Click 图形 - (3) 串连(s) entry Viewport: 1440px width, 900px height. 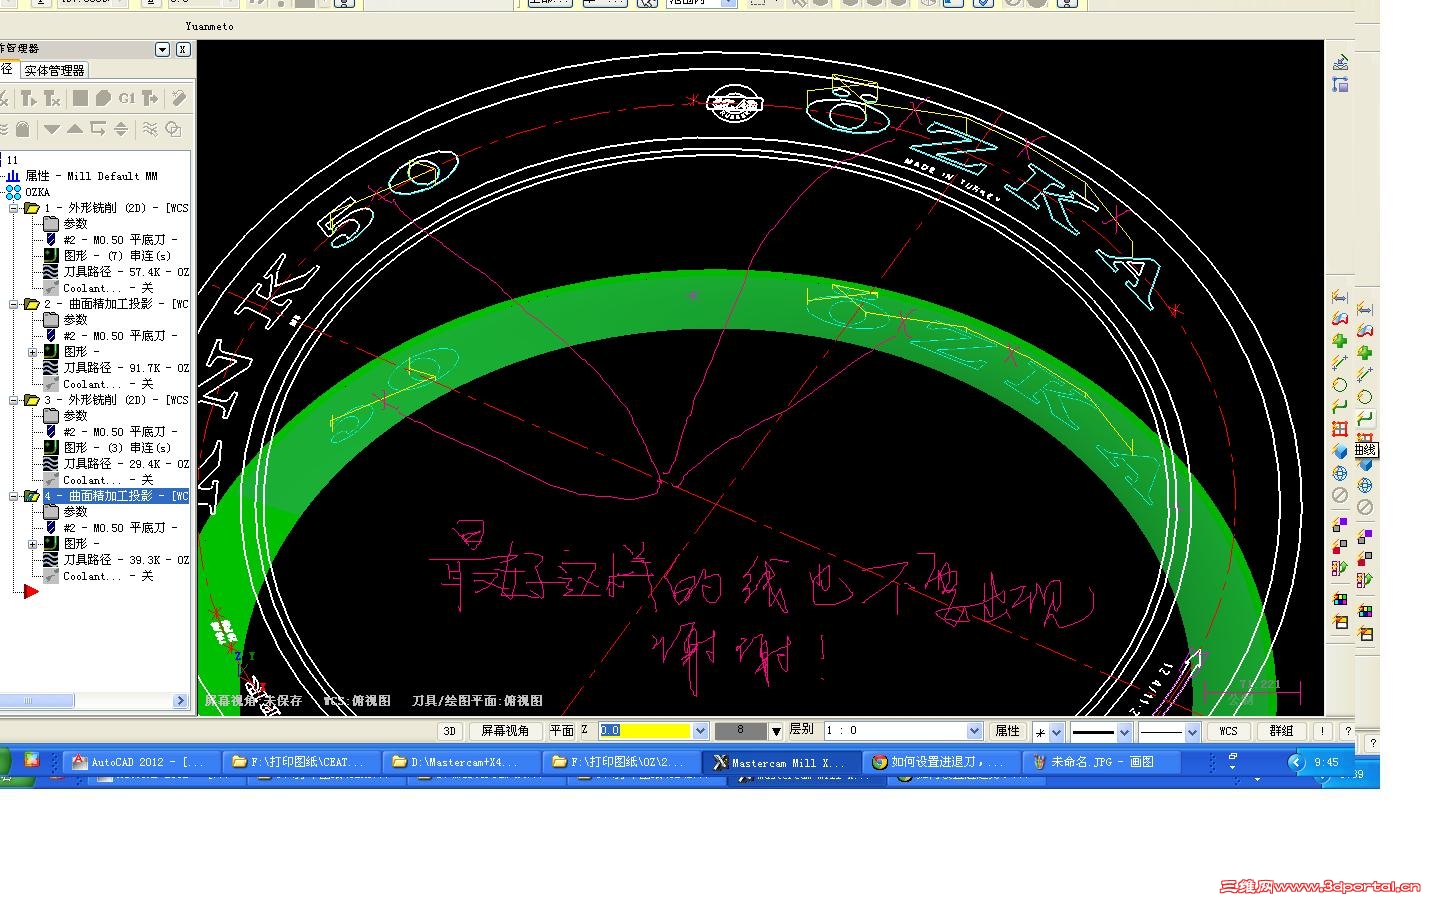coord(116,448)
